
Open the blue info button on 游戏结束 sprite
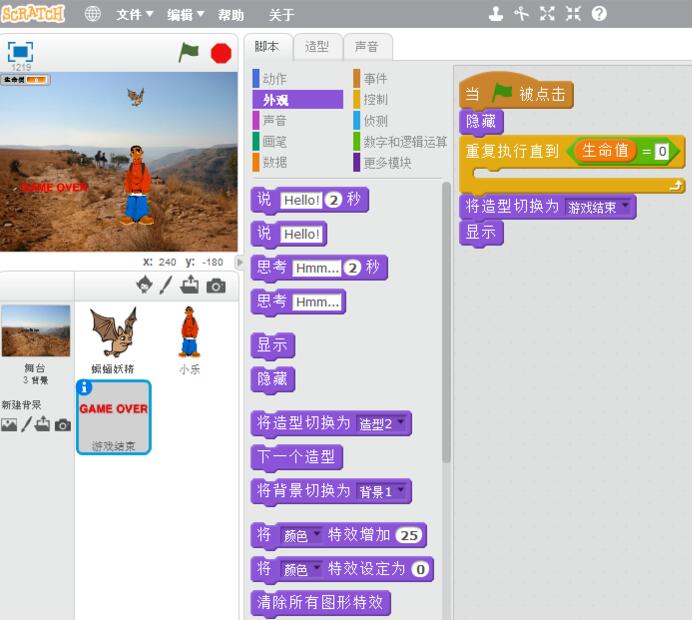pyautogui.click(x=84, y=387)
